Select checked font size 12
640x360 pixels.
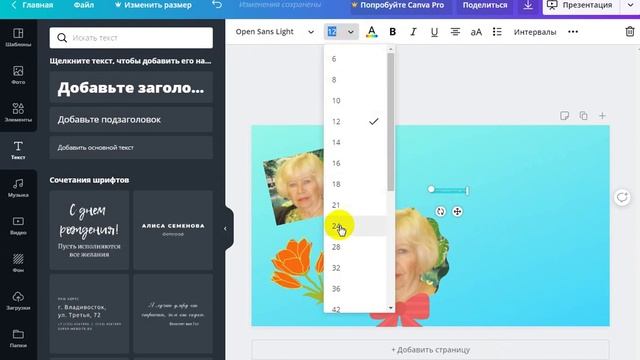355,121
